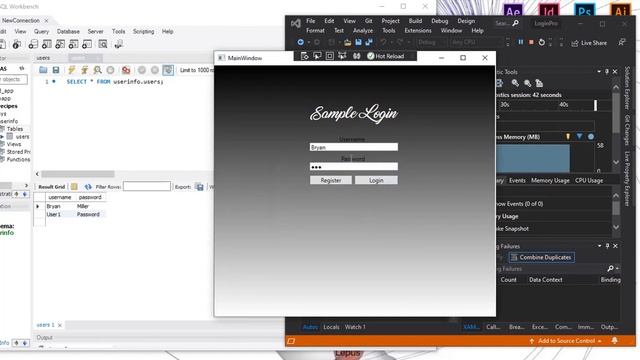Viewport: 640px width, 360px height.
Task: Toggle the highlighted Workbench query toolbar button
Action: (168, 70)
